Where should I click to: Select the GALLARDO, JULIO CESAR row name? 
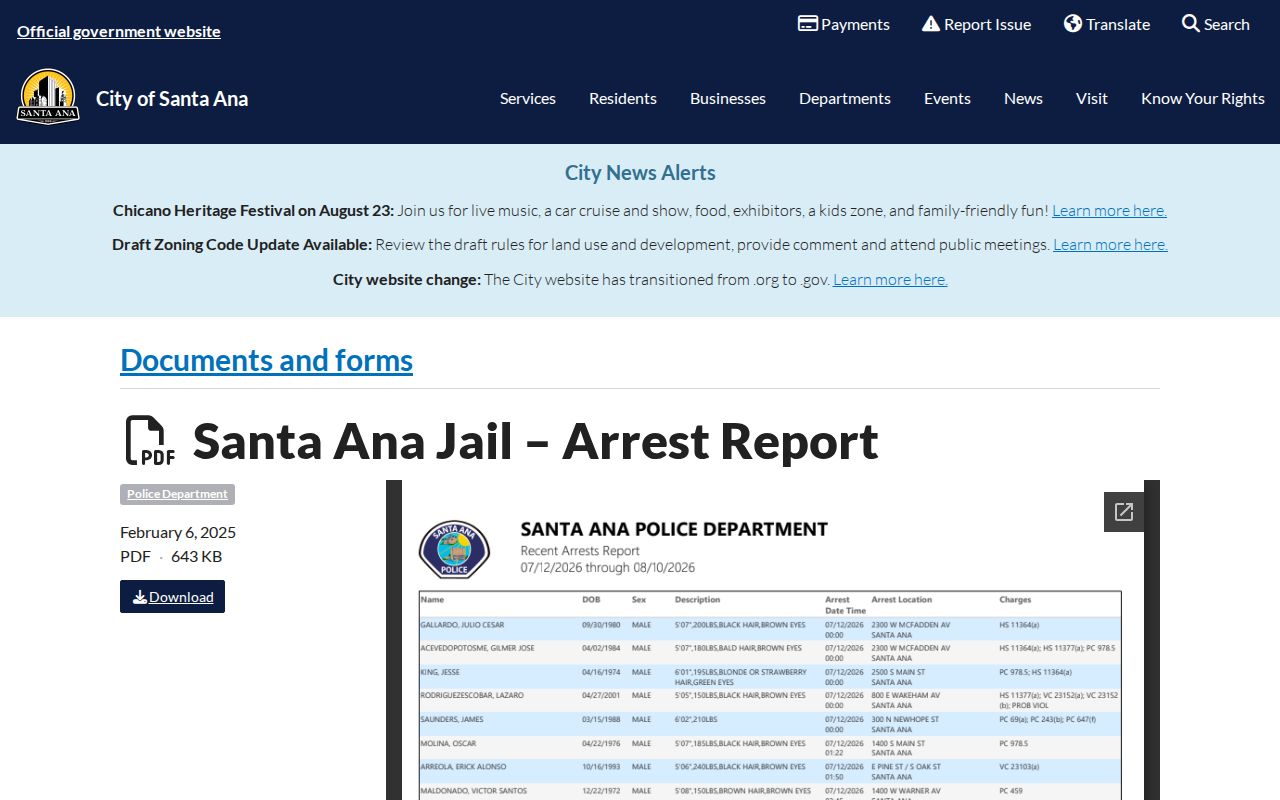pos(462,625)
